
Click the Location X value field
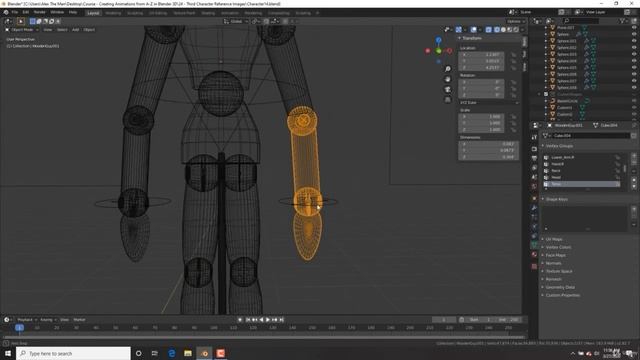click(482, 54)
